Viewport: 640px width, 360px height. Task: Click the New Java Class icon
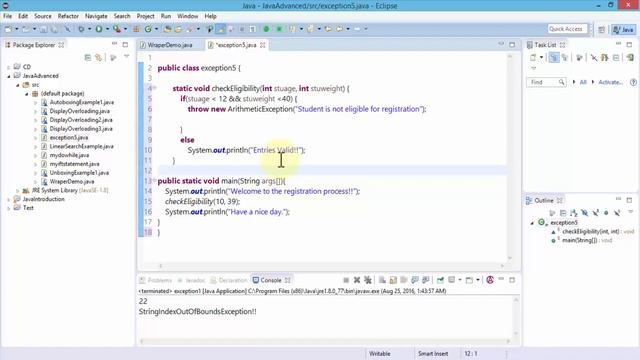pos(148,29)
